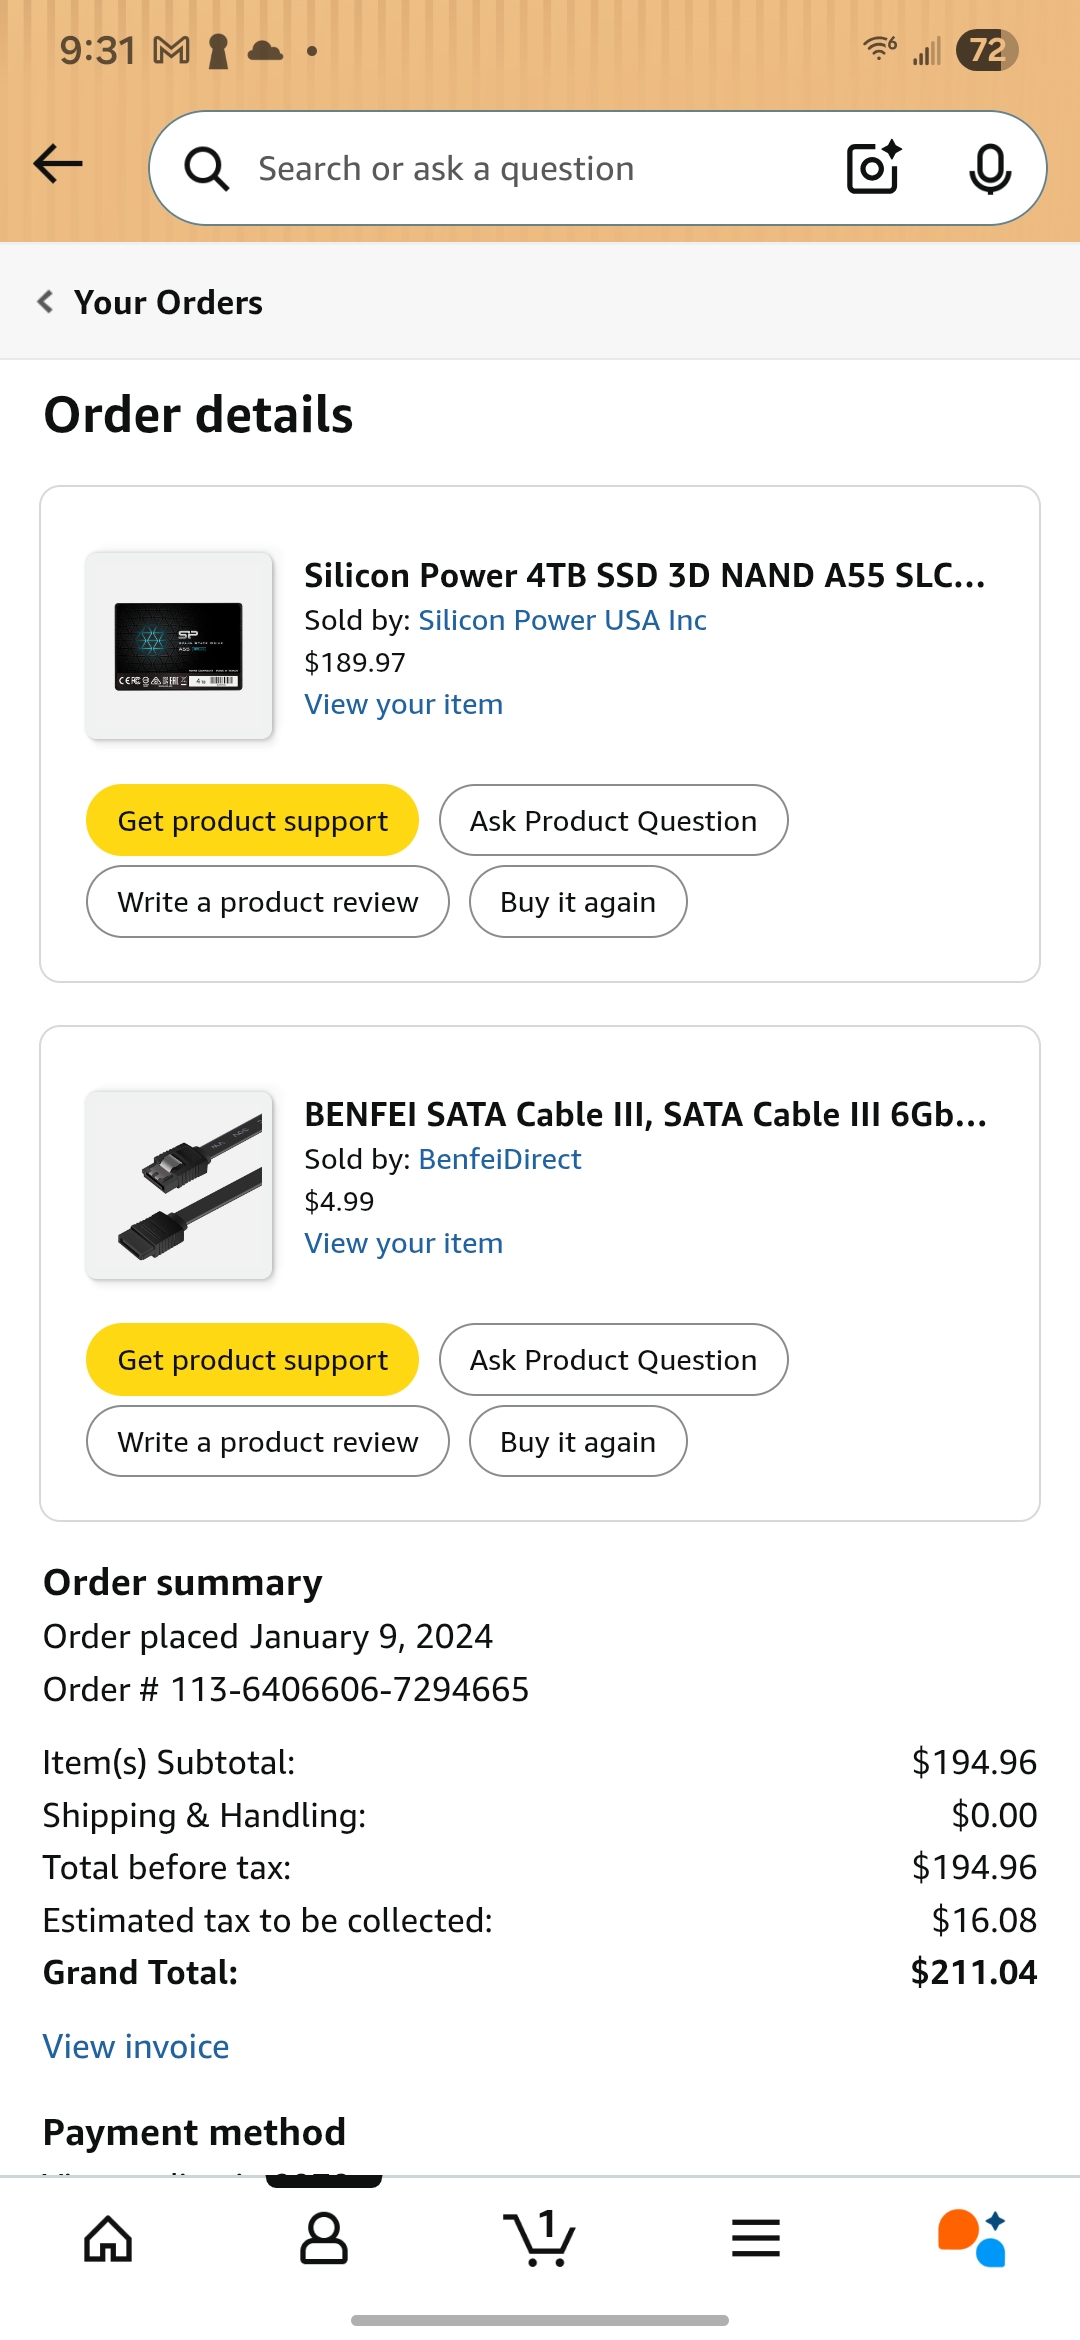Image resolution: width=1080 pixels, height=2340 pixels.
Task: Open the hamburger menu tab
Action: tap(756, 2238)
